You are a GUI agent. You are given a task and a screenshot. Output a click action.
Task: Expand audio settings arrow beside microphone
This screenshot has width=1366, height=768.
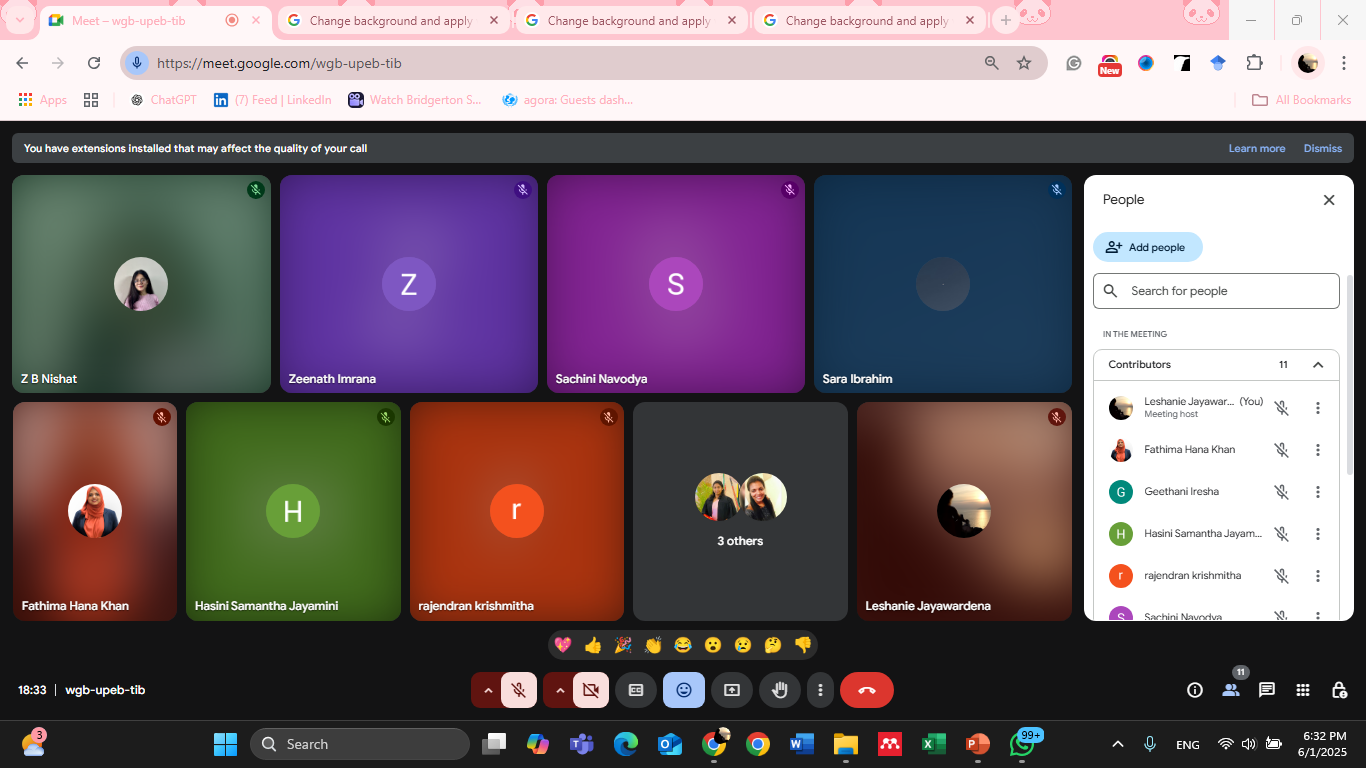click(x=488, y=690)
